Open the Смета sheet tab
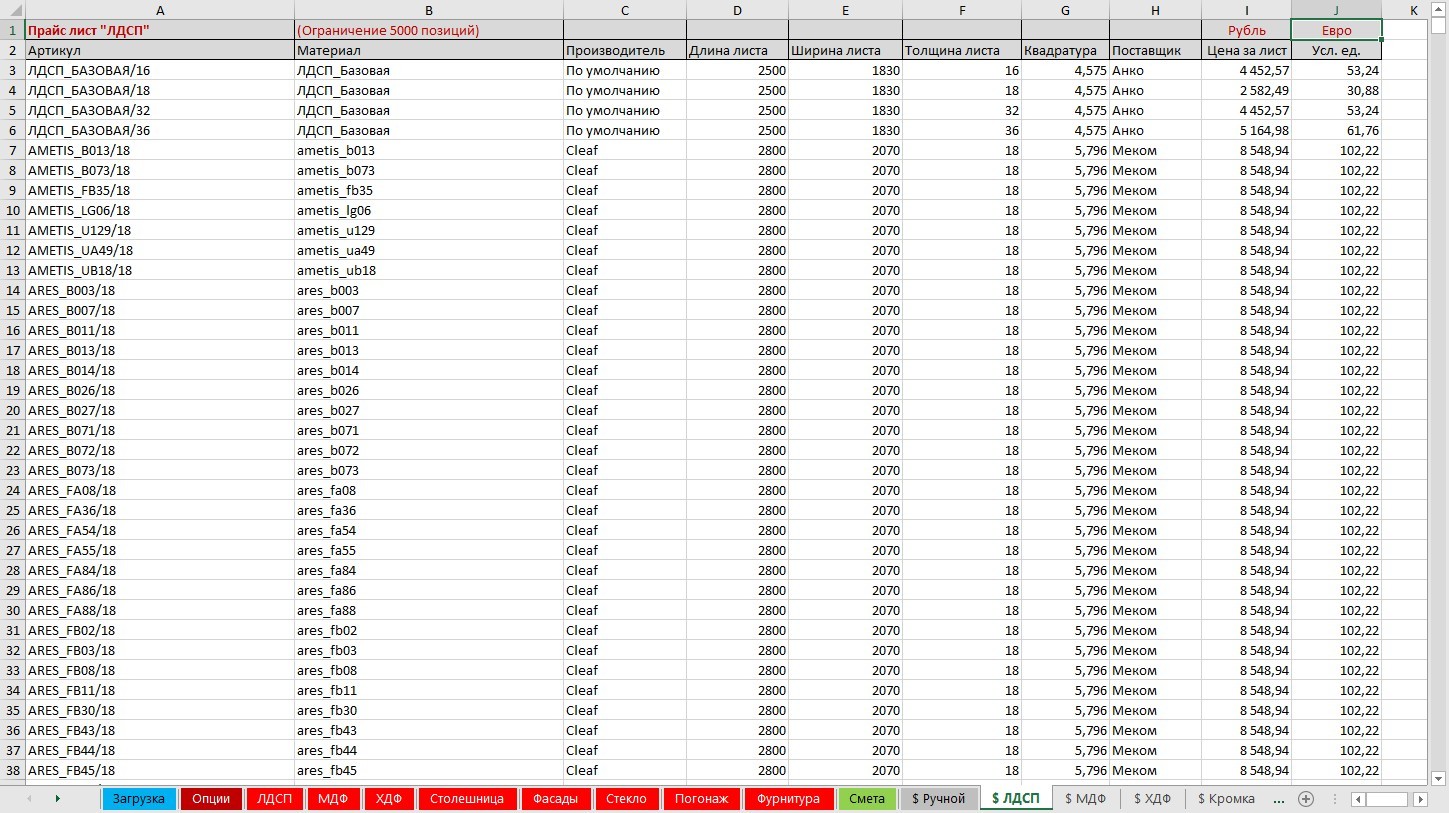The height and width of the screenshot is (813, 1449). [x=867, y=799]
